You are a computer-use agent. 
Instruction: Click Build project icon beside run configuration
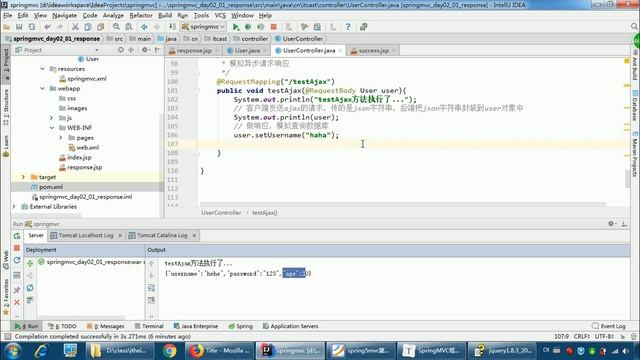click(172, 27)
